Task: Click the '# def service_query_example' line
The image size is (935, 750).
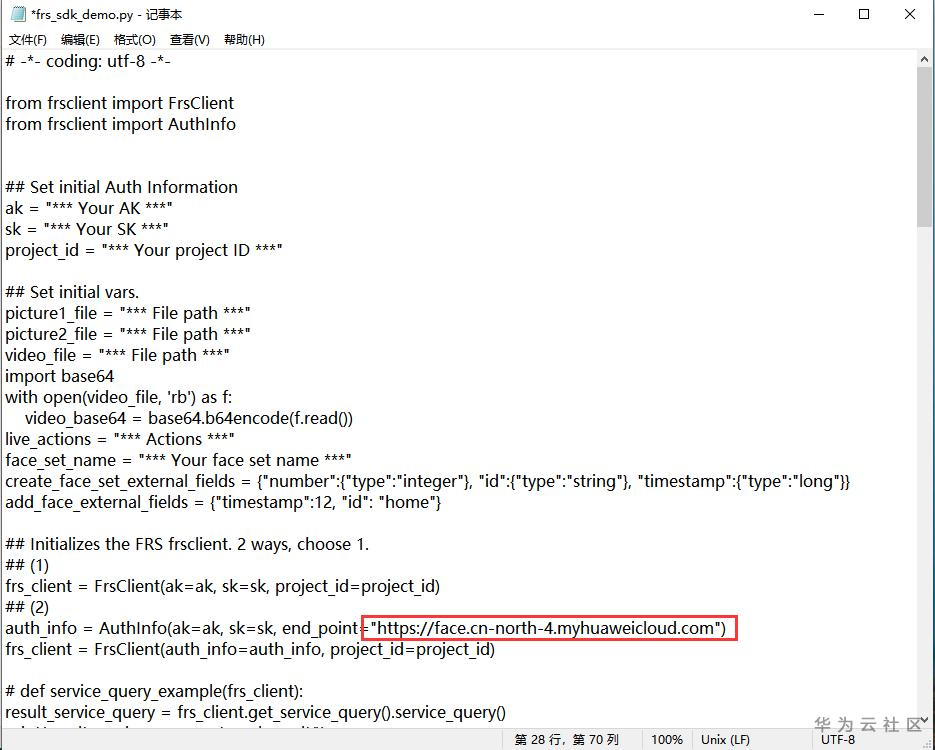Action: tap(154, 692)
